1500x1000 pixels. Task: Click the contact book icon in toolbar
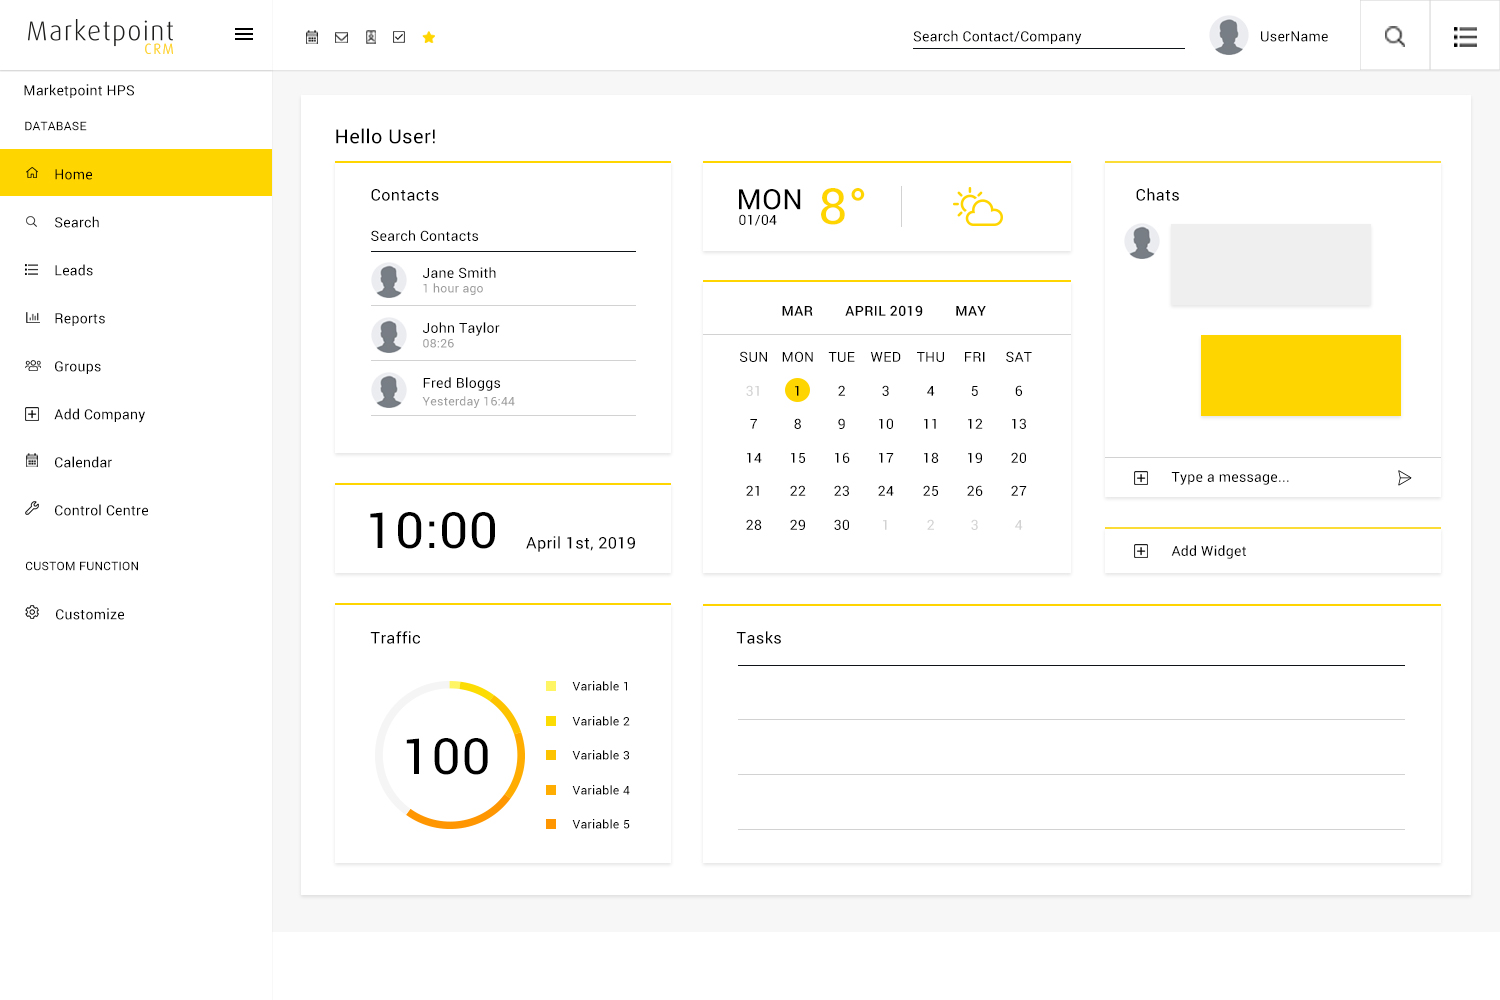tap(370, 37)
